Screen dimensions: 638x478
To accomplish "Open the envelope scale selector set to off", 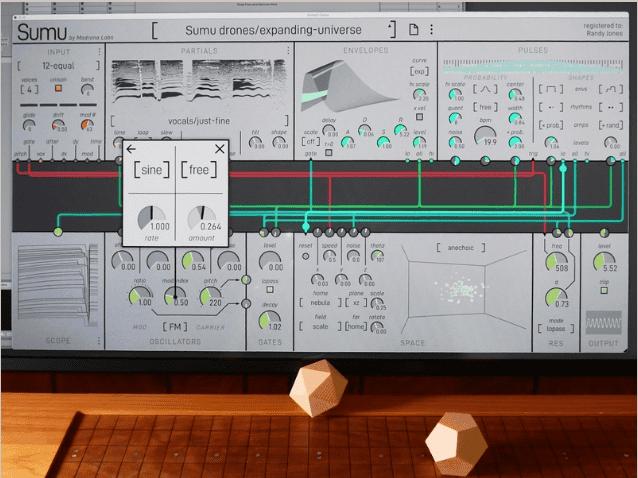I will 310,142.
